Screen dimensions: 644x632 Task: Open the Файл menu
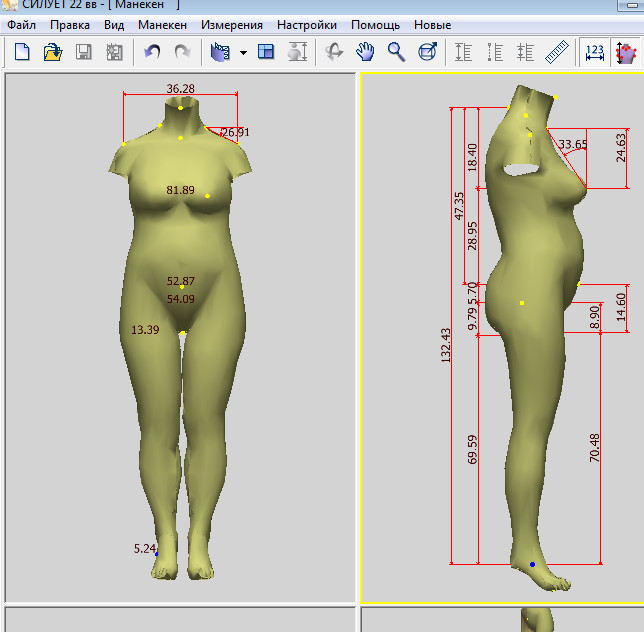(21, 24)
